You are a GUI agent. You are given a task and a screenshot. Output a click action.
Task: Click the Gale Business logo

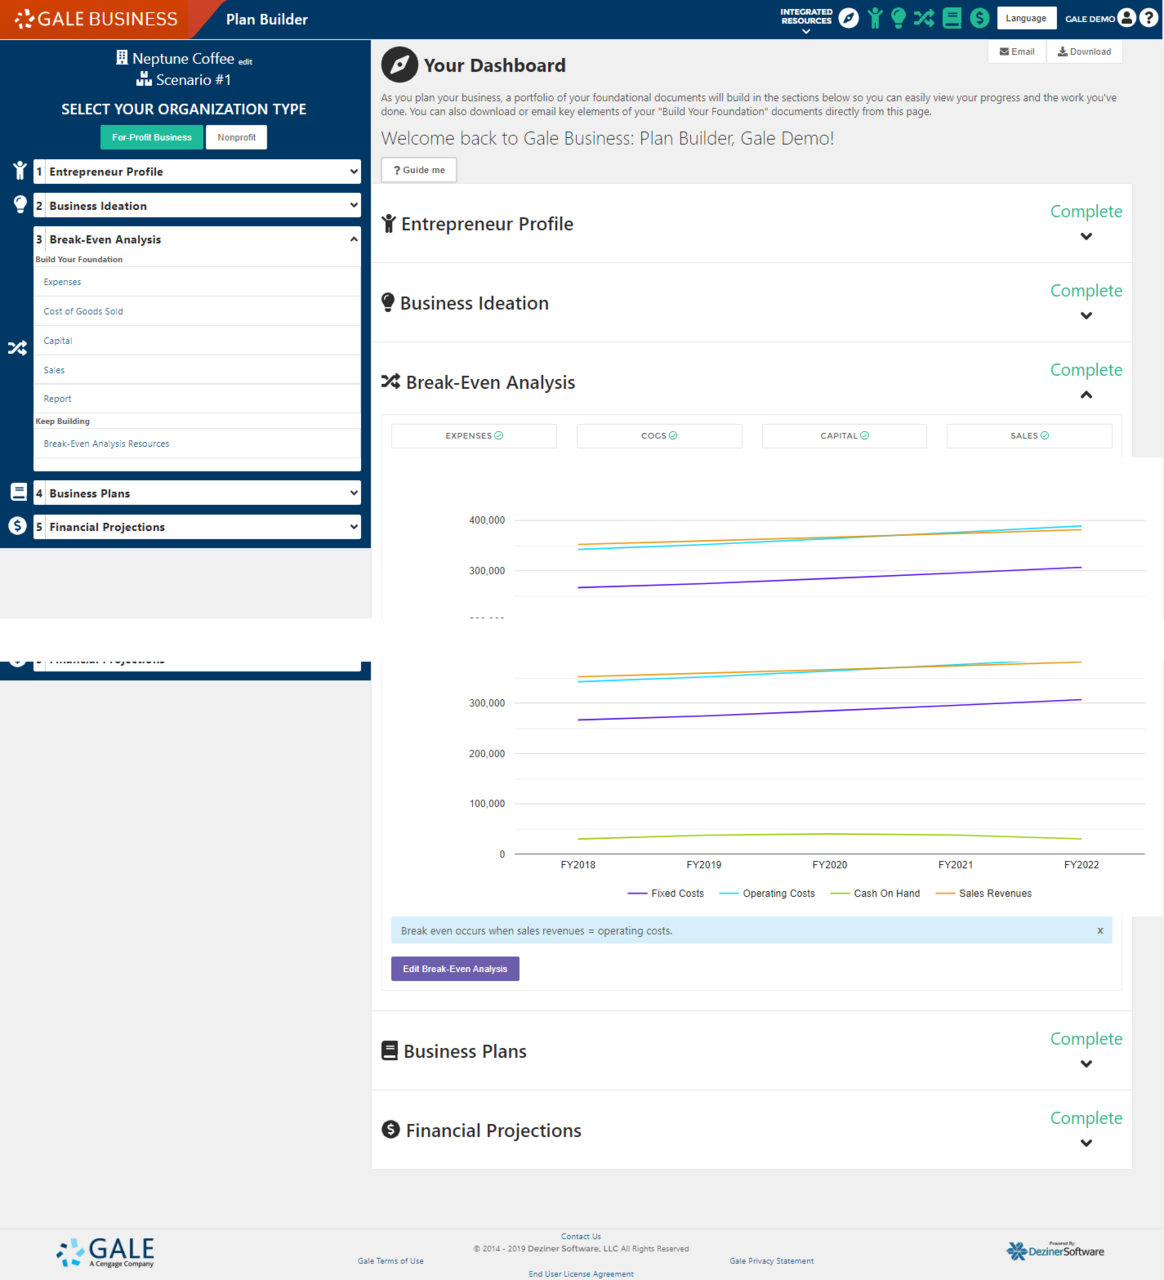96,19
